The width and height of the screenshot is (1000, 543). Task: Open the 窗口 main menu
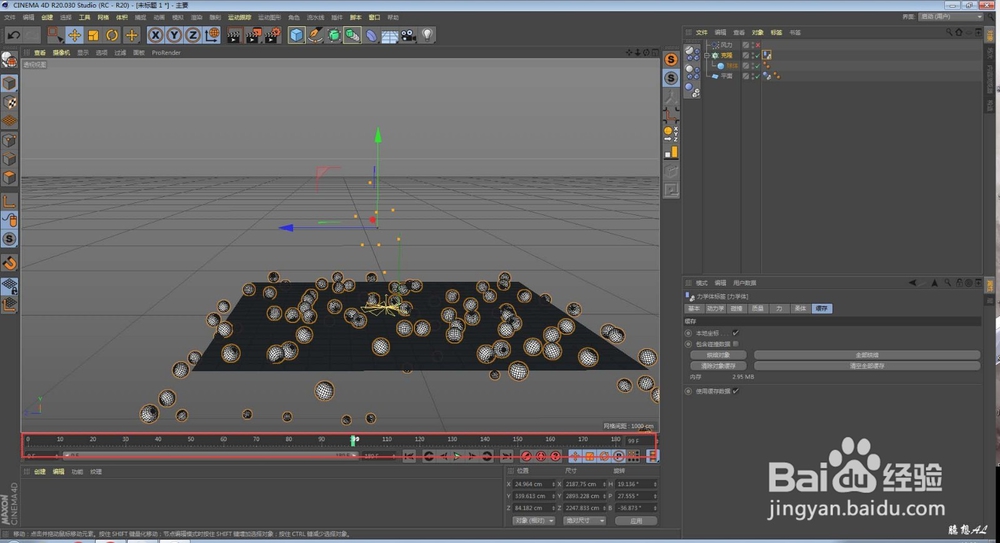click(x=374, y=17)
